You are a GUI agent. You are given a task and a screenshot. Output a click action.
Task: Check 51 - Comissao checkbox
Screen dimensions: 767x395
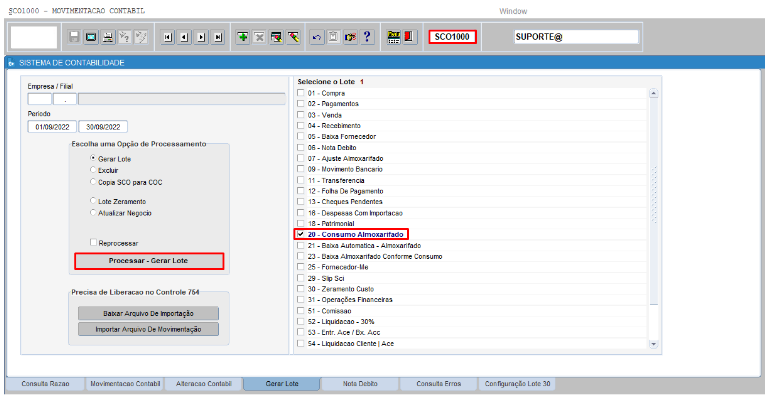click(x=301, y=311)
